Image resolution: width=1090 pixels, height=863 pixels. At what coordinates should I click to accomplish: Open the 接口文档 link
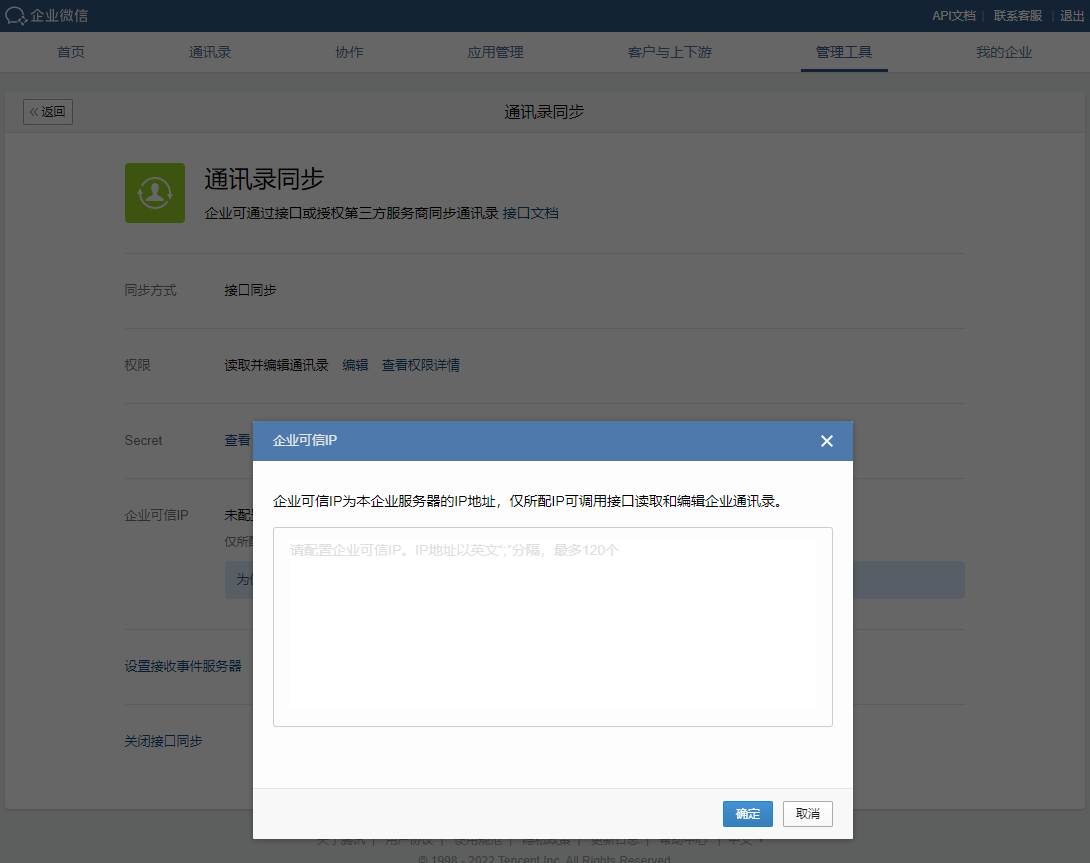[x=530, y=213]
